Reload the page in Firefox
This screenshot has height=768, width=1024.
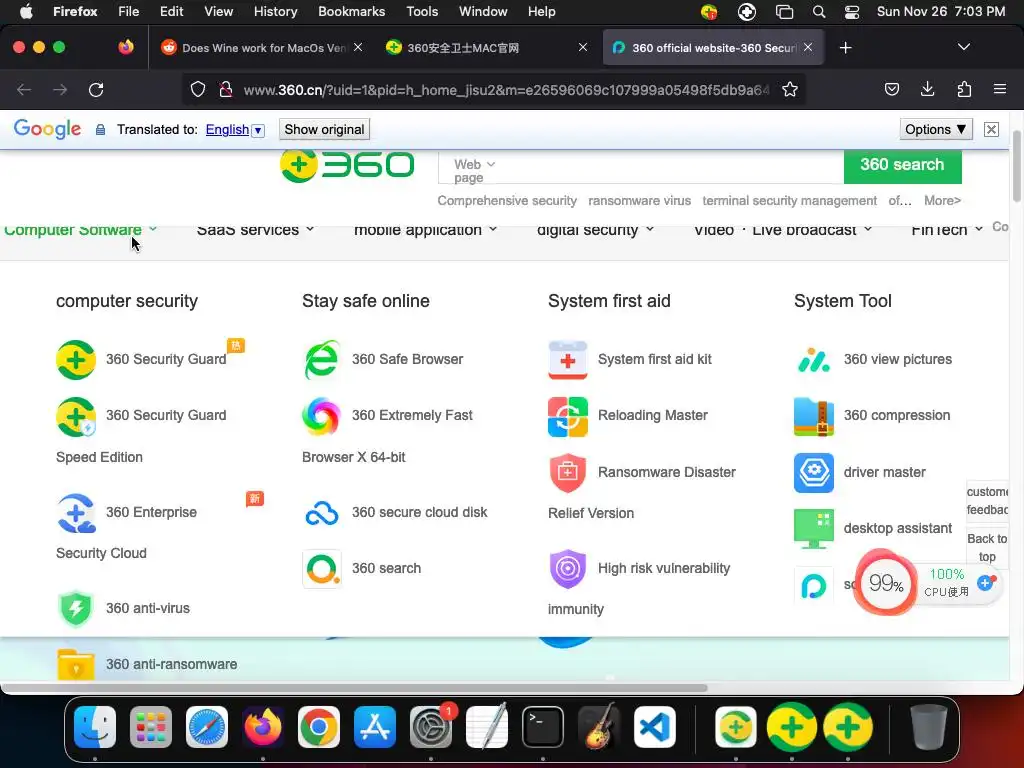tap(96, 89)
